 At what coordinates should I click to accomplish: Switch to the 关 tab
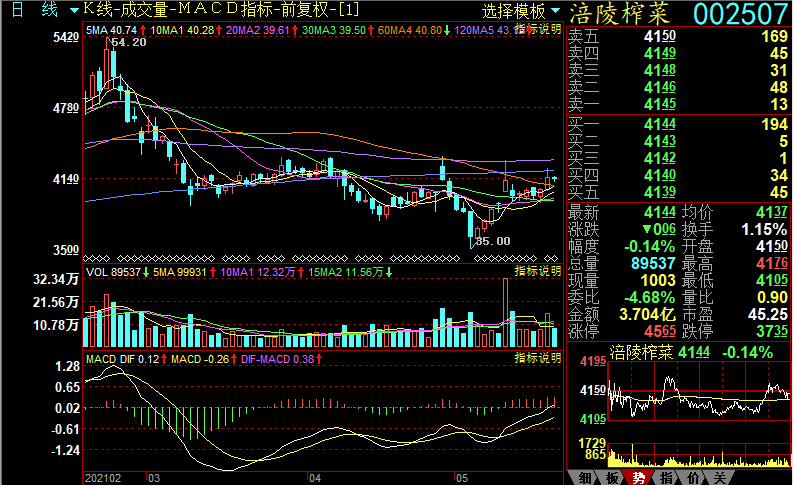pyautogui.click(x=720, y=477)
